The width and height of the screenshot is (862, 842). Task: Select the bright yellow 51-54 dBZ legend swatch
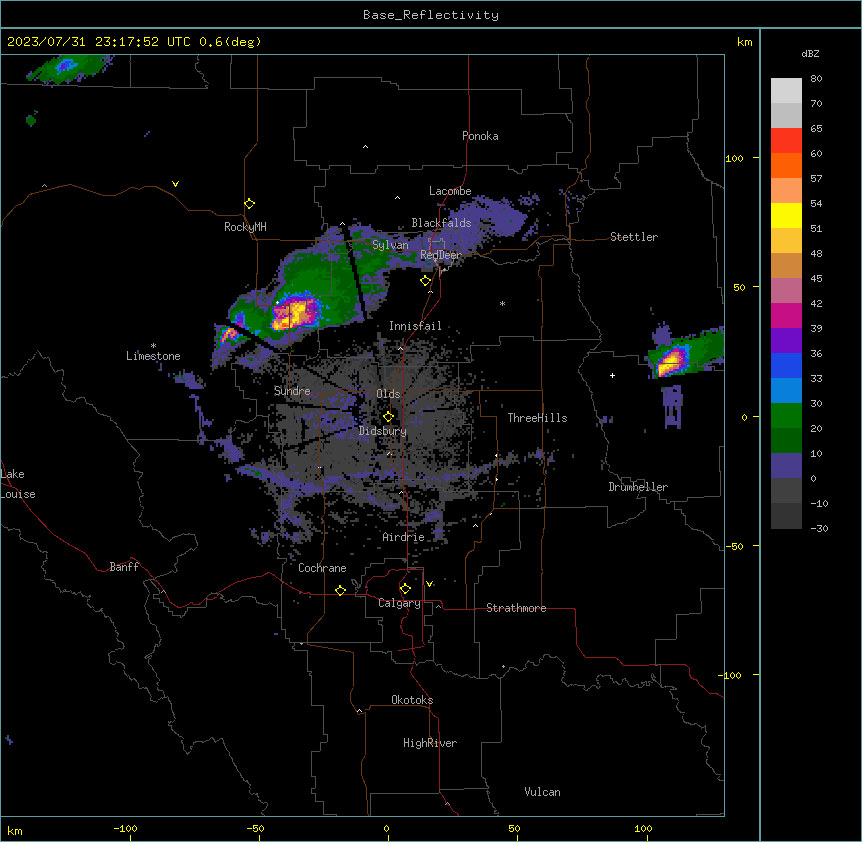[x=786, y=215]
